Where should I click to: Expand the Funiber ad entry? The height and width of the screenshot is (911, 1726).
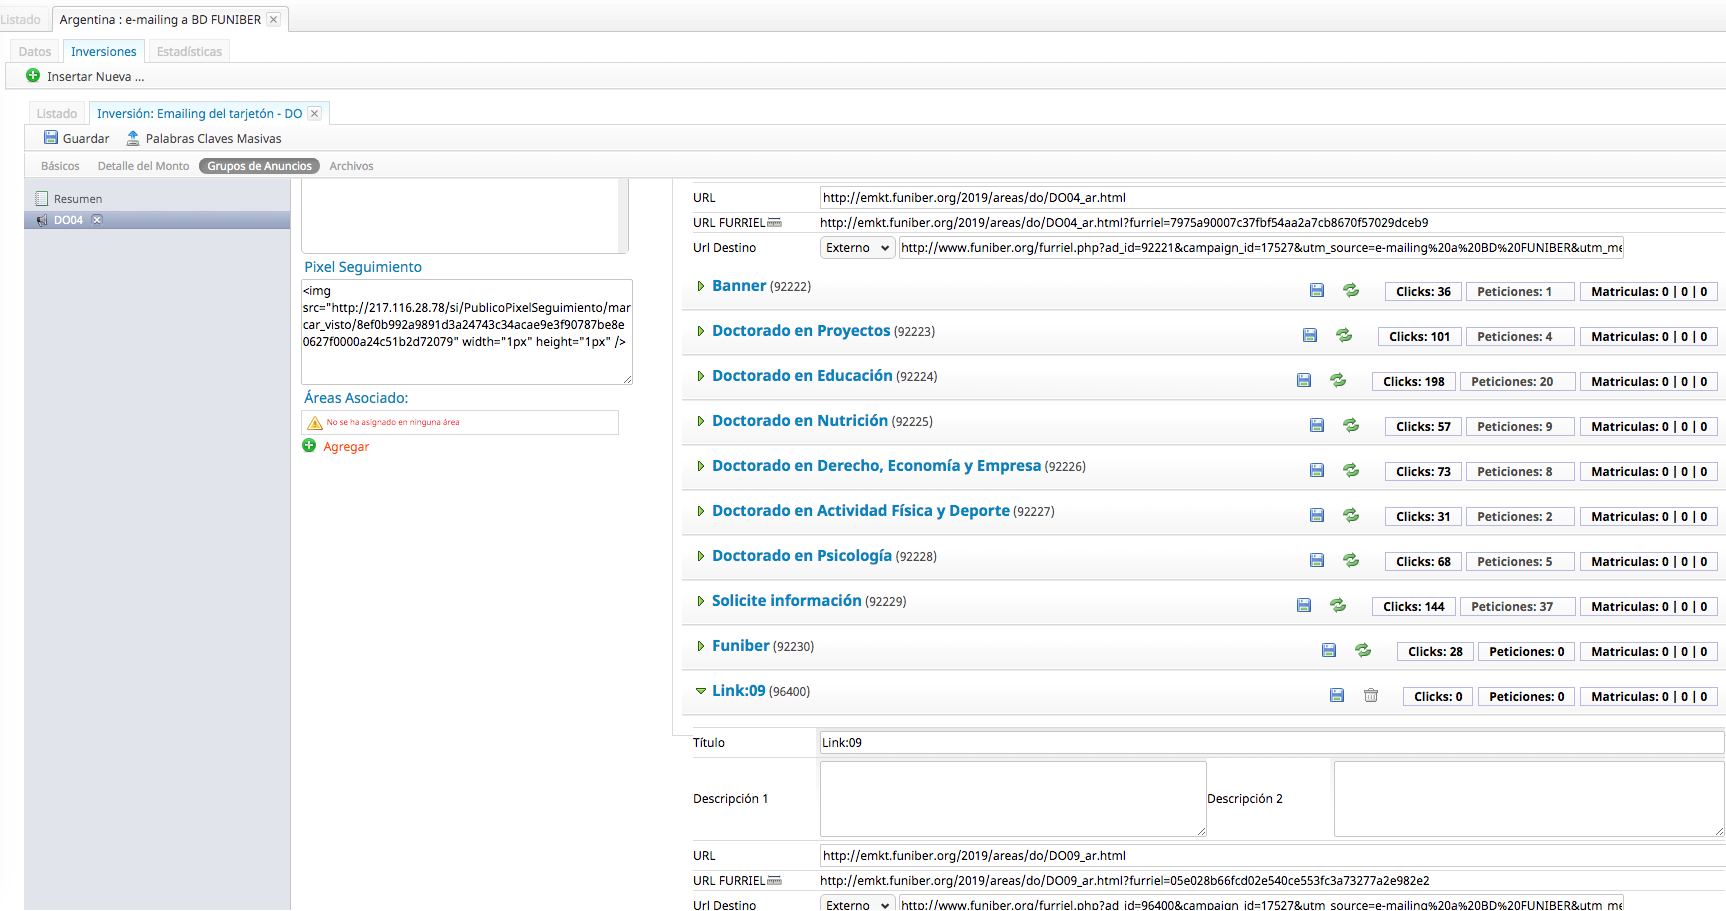(x=700, y=646)
